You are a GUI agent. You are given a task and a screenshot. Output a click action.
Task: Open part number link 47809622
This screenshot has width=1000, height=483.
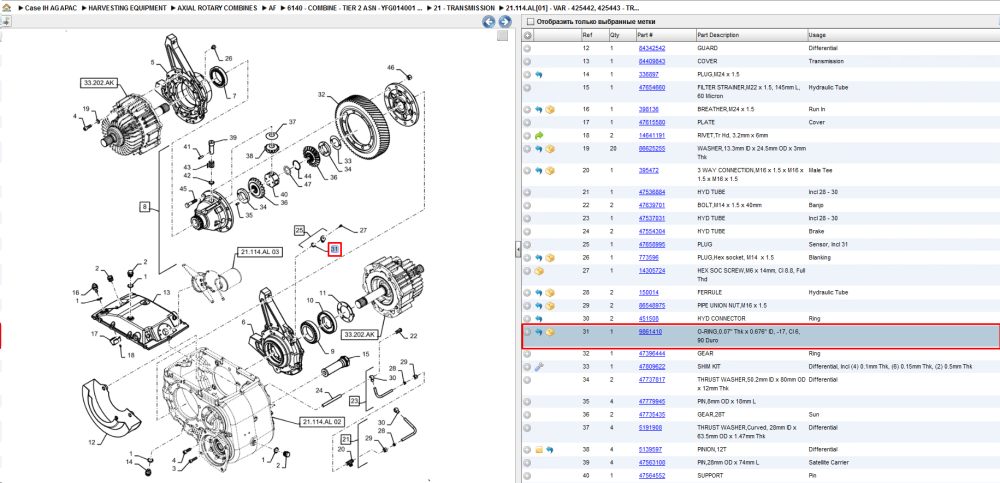[x=652, y=366]
